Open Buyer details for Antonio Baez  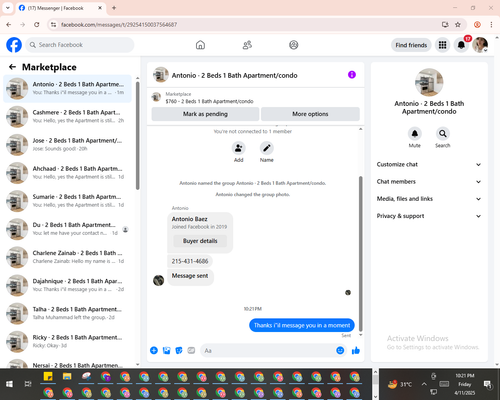point(200,241)
